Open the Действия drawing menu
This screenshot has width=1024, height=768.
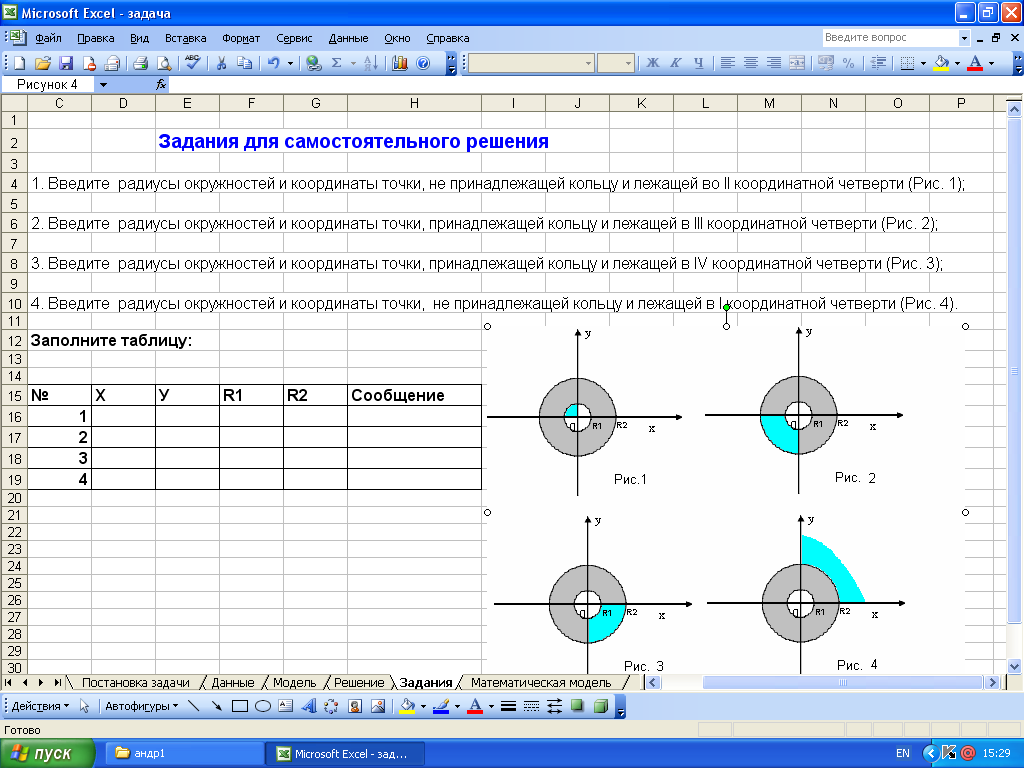point(40,706)
